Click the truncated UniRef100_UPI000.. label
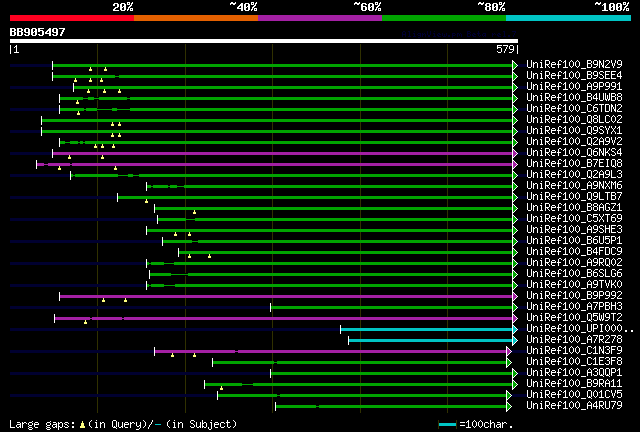The height and width of the screenshot is (432, 640). tap(580, 329)
